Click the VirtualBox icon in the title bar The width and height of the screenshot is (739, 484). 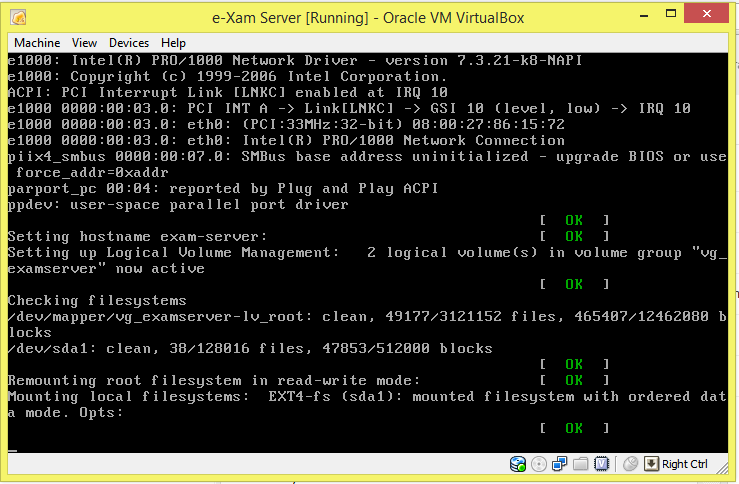[18, 18]
